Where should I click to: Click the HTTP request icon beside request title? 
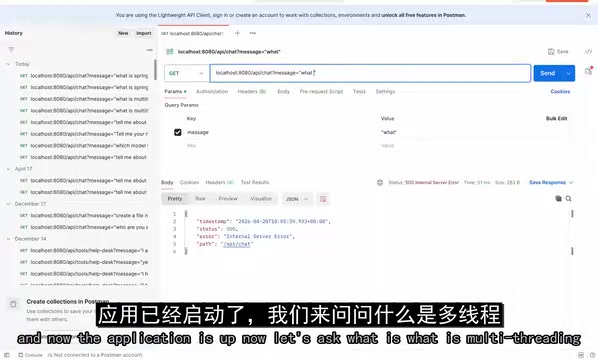pyautogui.click(x=170, y=51)
